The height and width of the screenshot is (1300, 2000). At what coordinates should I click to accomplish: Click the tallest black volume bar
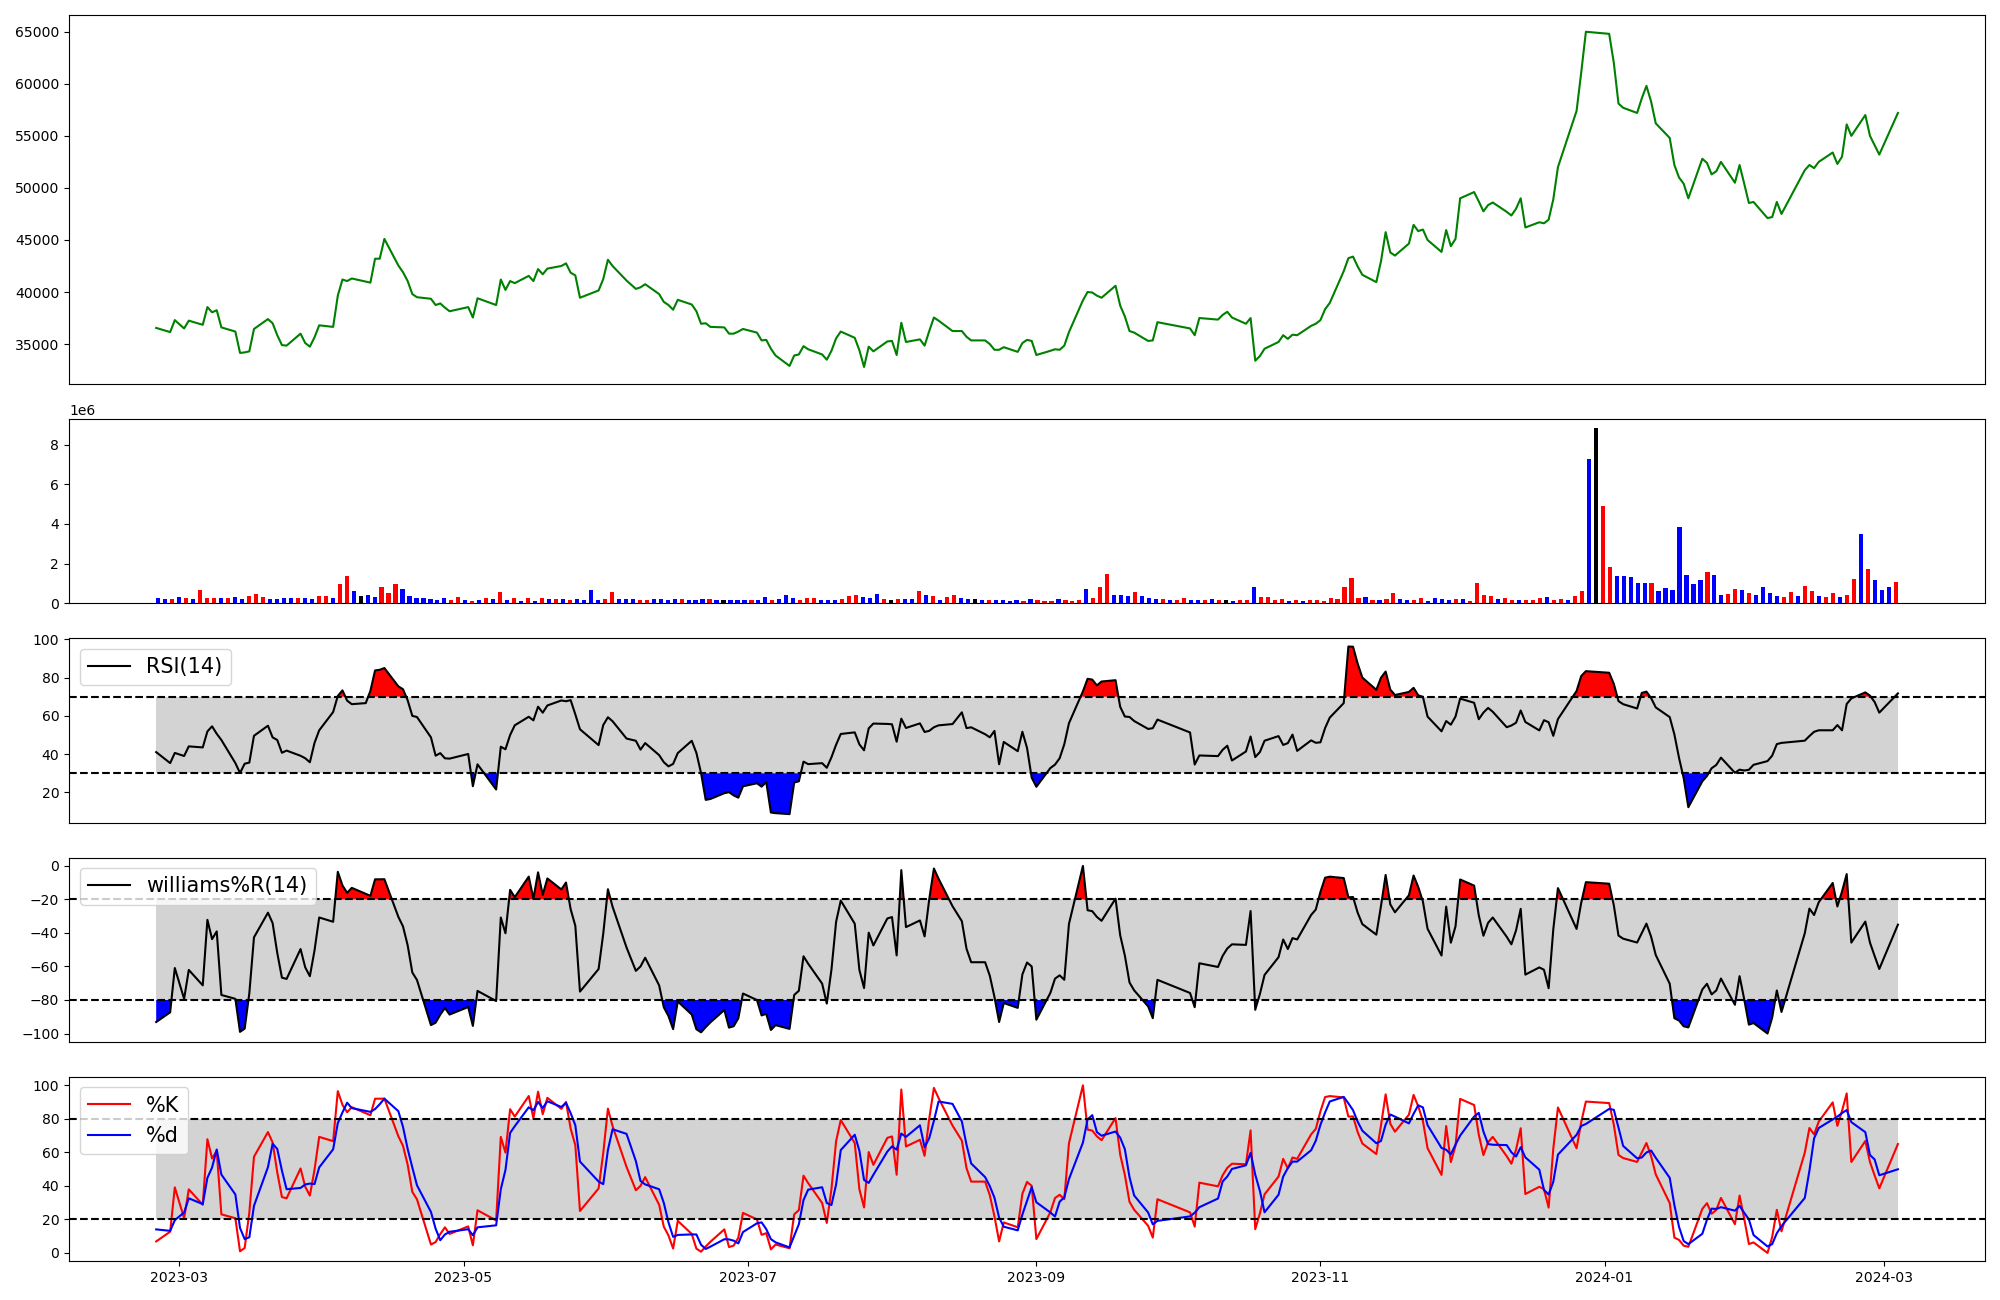(x=1595, y=516)
